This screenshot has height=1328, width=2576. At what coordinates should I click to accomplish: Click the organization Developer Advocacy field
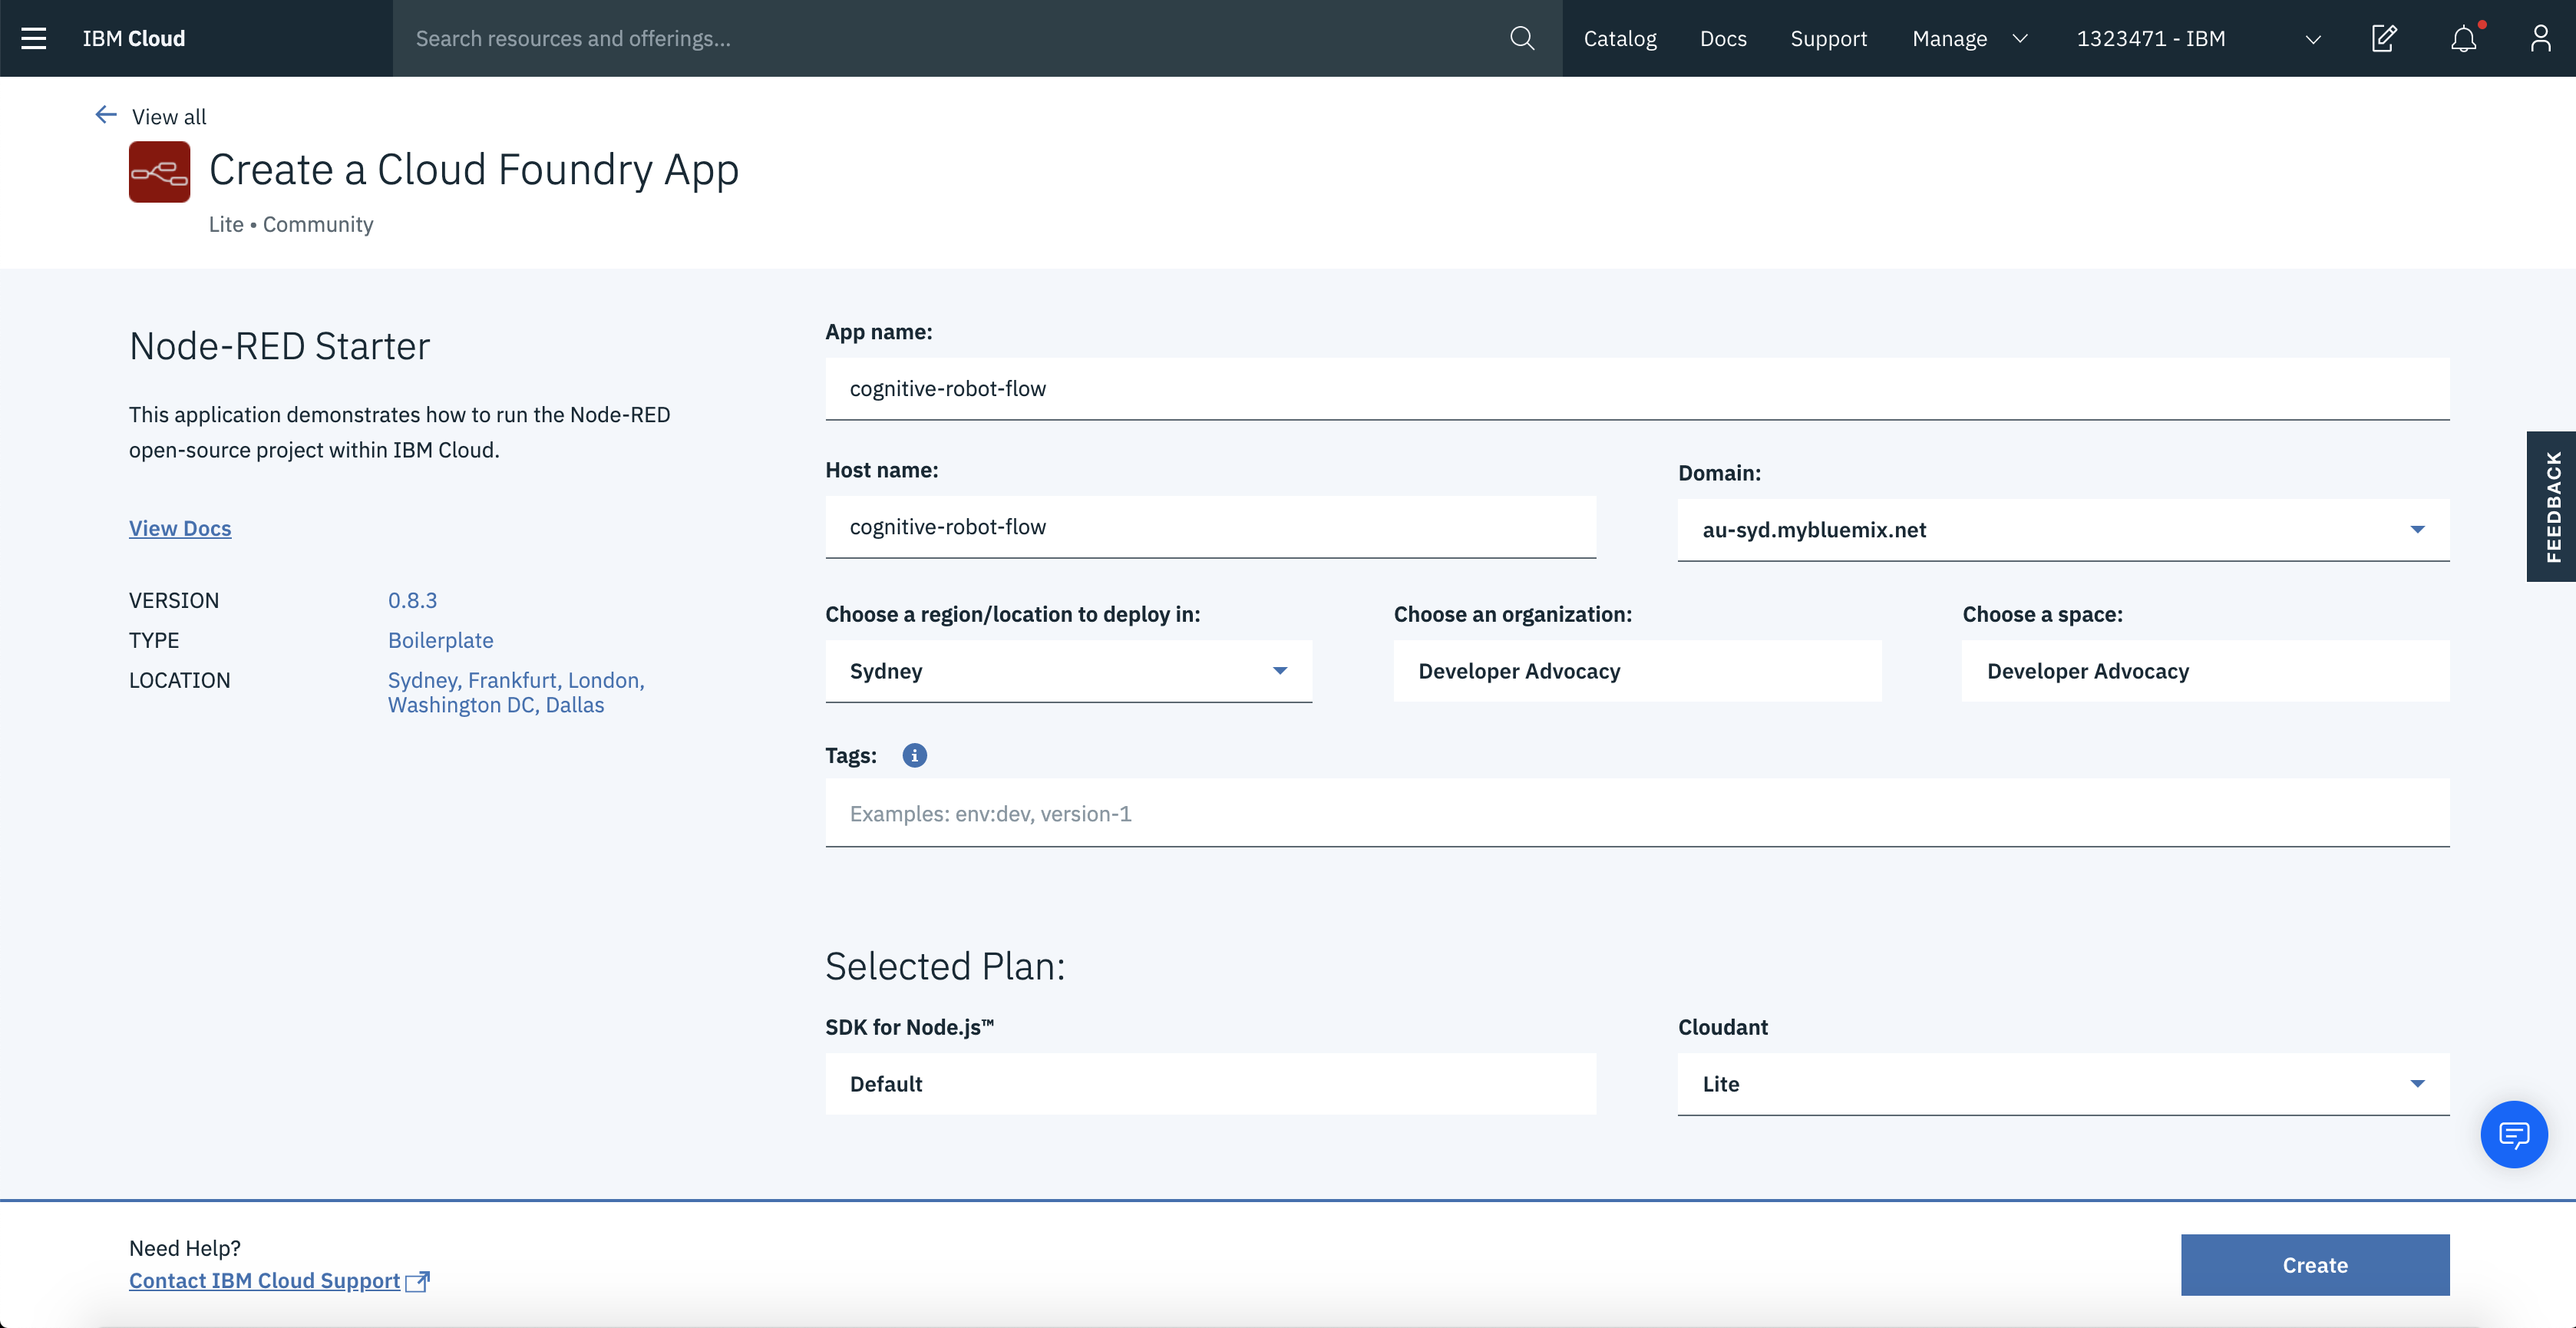point(1637,671)
